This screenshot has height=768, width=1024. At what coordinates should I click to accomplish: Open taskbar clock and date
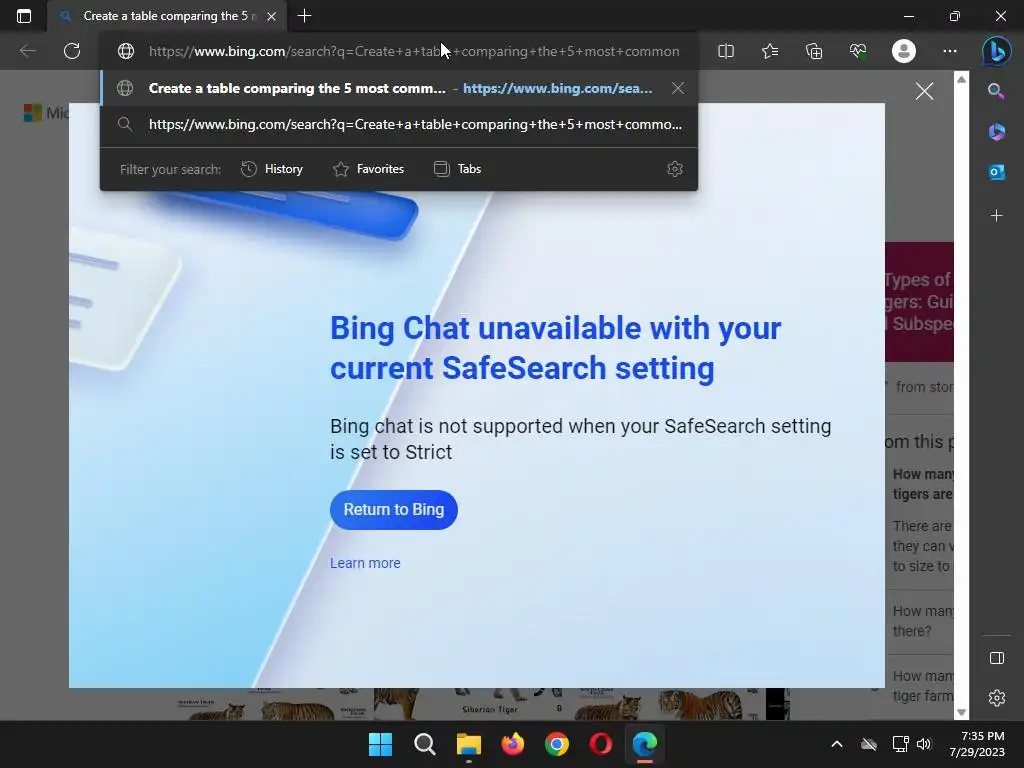pos(977,744)
